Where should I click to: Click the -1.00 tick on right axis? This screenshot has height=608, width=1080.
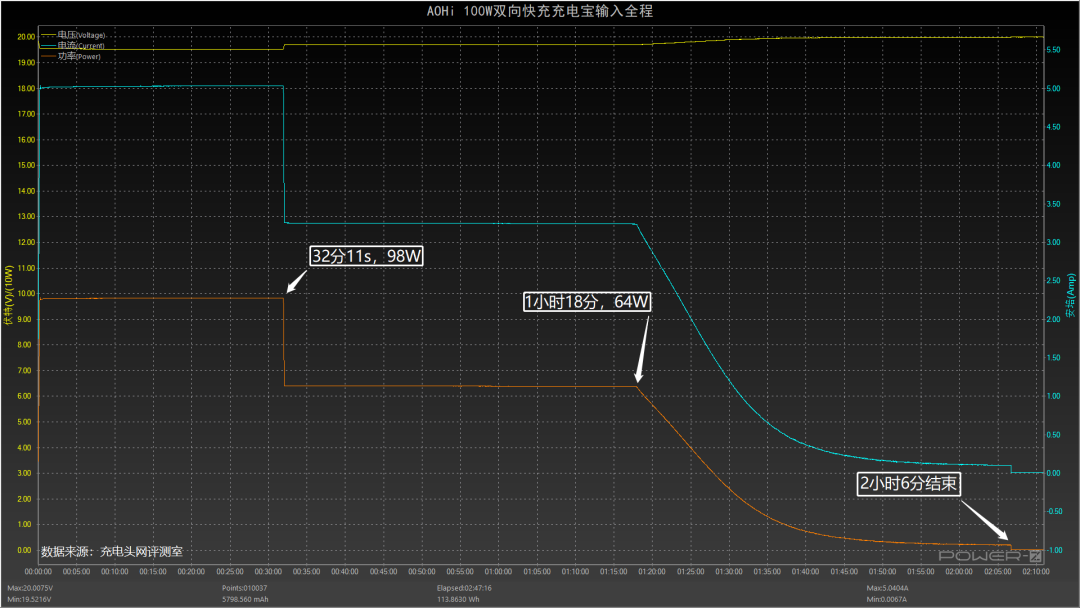1055,550
